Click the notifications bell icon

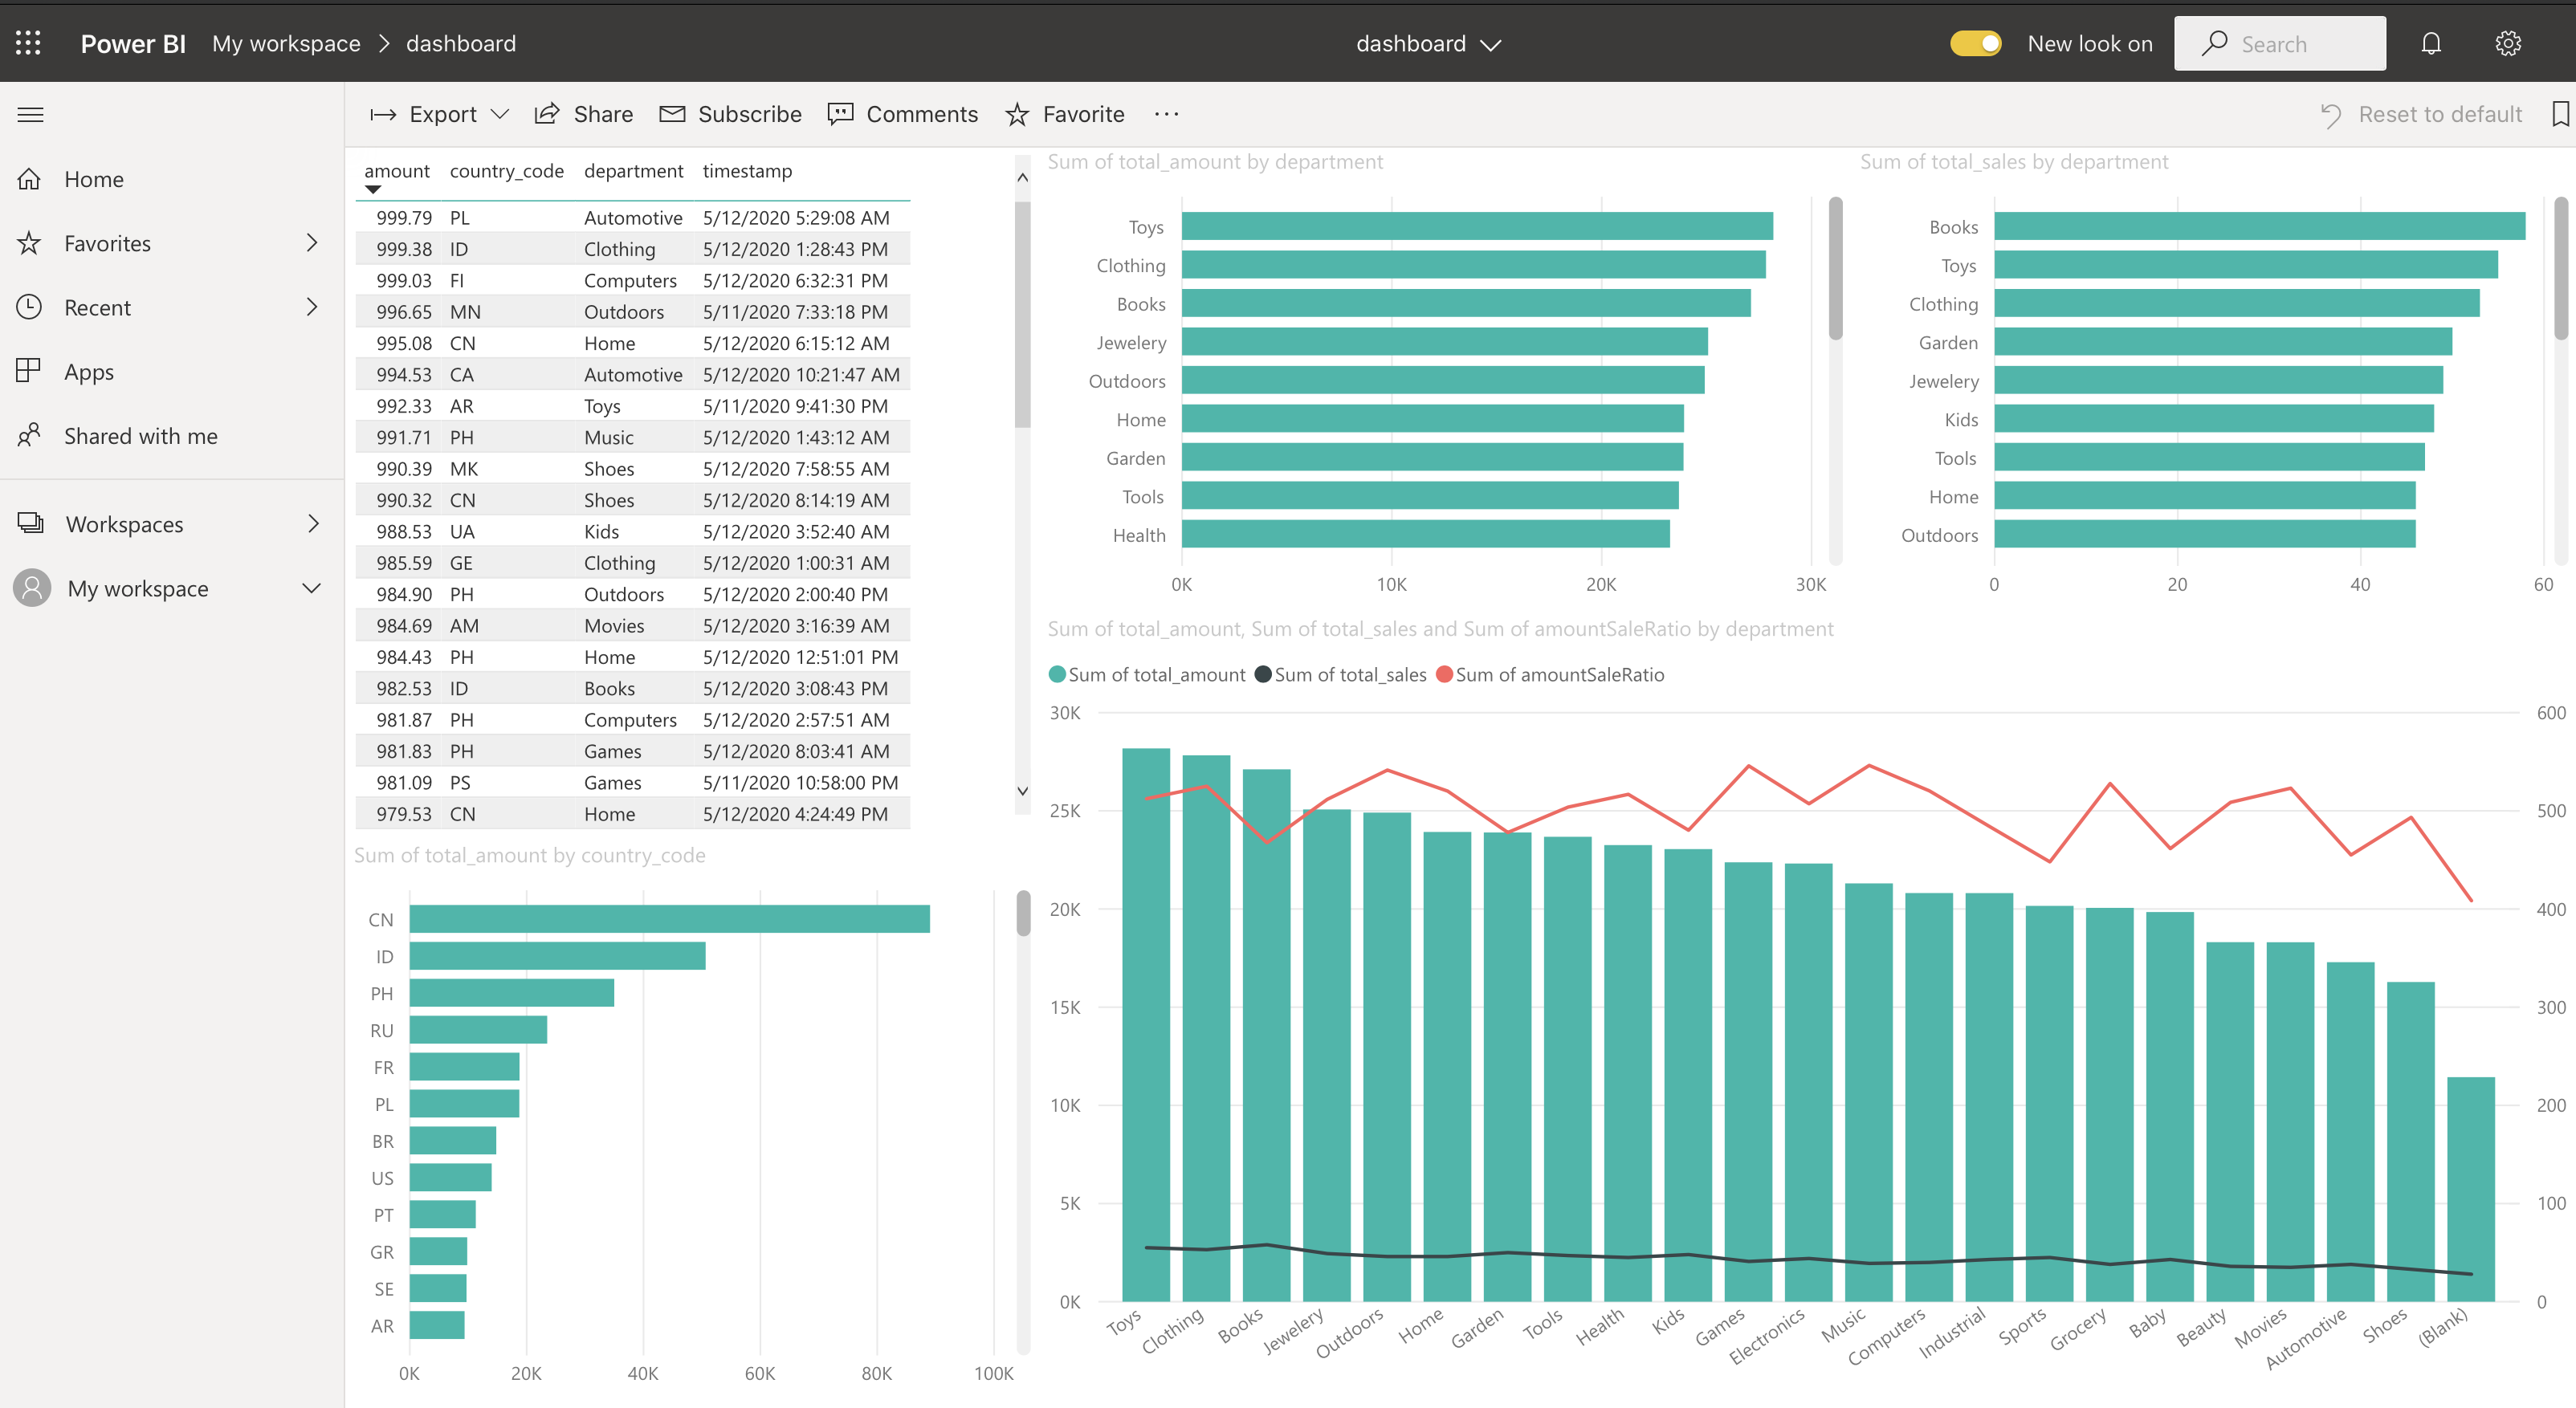[2431, 43]
